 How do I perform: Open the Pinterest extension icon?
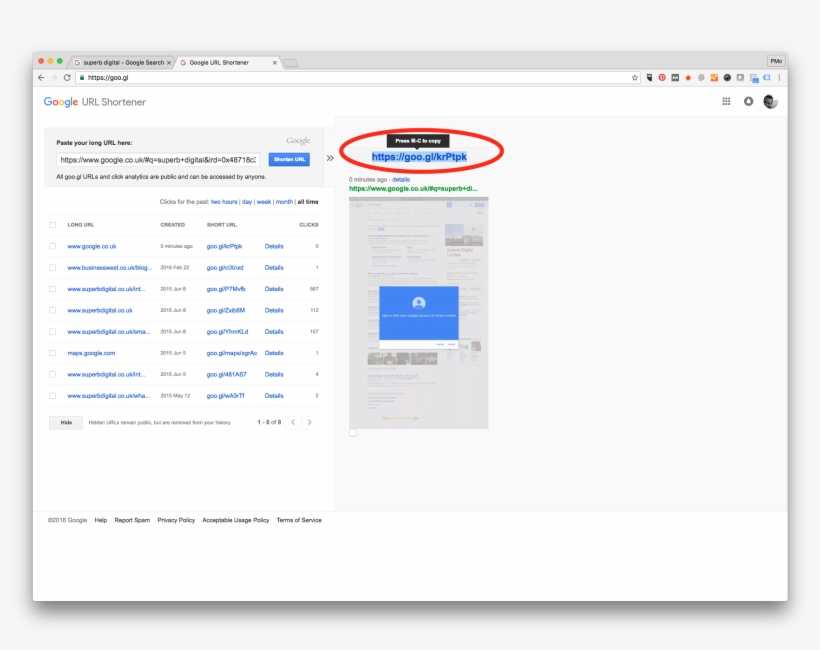(662, 78)
